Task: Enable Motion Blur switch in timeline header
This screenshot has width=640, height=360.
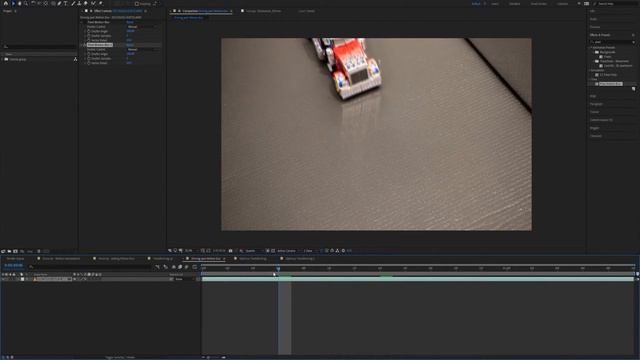Action: click(x=187, y=267)
